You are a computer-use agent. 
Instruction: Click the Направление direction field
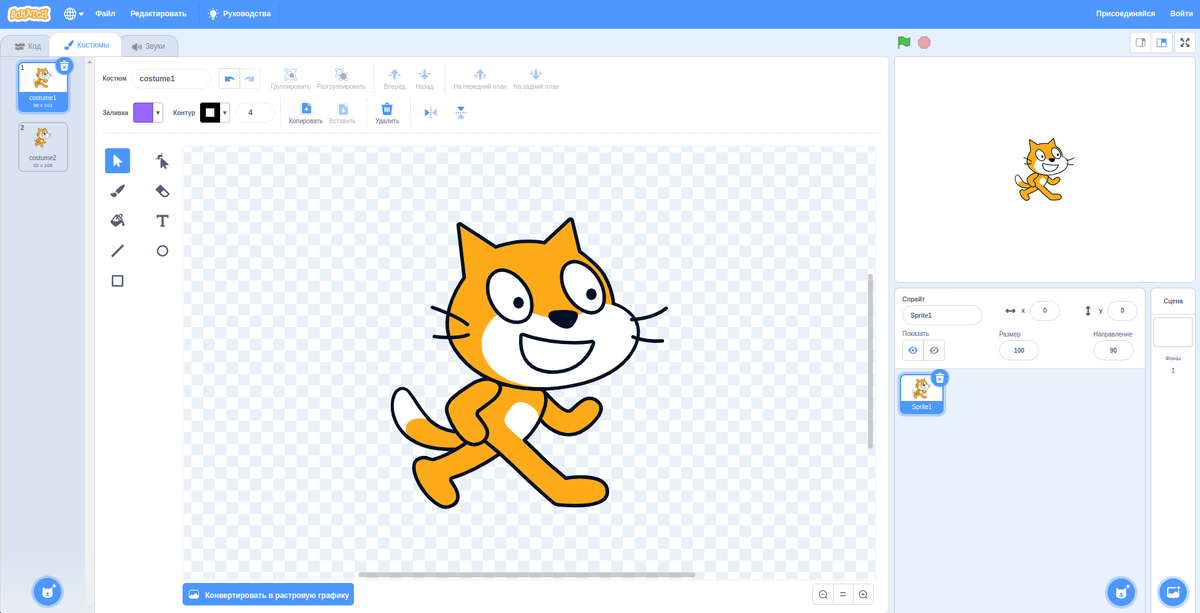tap(1113, 350)
